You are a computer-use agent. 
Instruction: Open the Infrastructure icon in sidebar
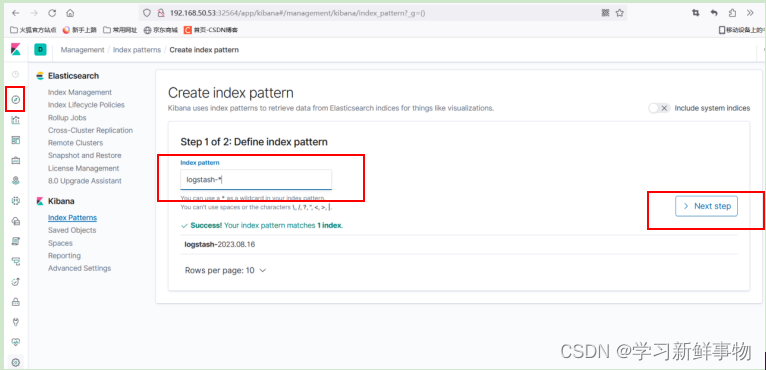[16, 221]
